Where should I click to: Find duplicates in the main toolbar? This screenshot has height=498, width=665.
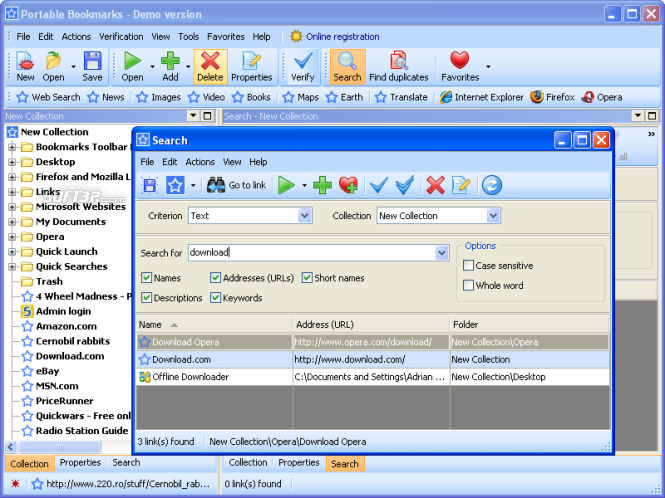click(399, 67)
